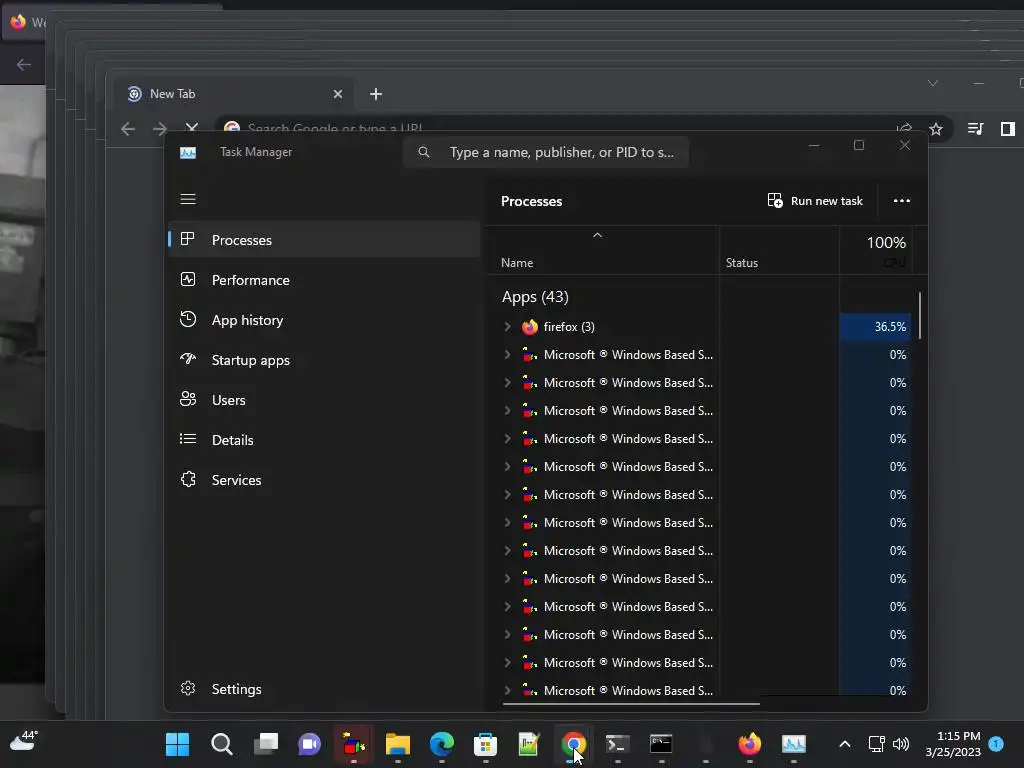Click the Run new task button

point(815,201)
